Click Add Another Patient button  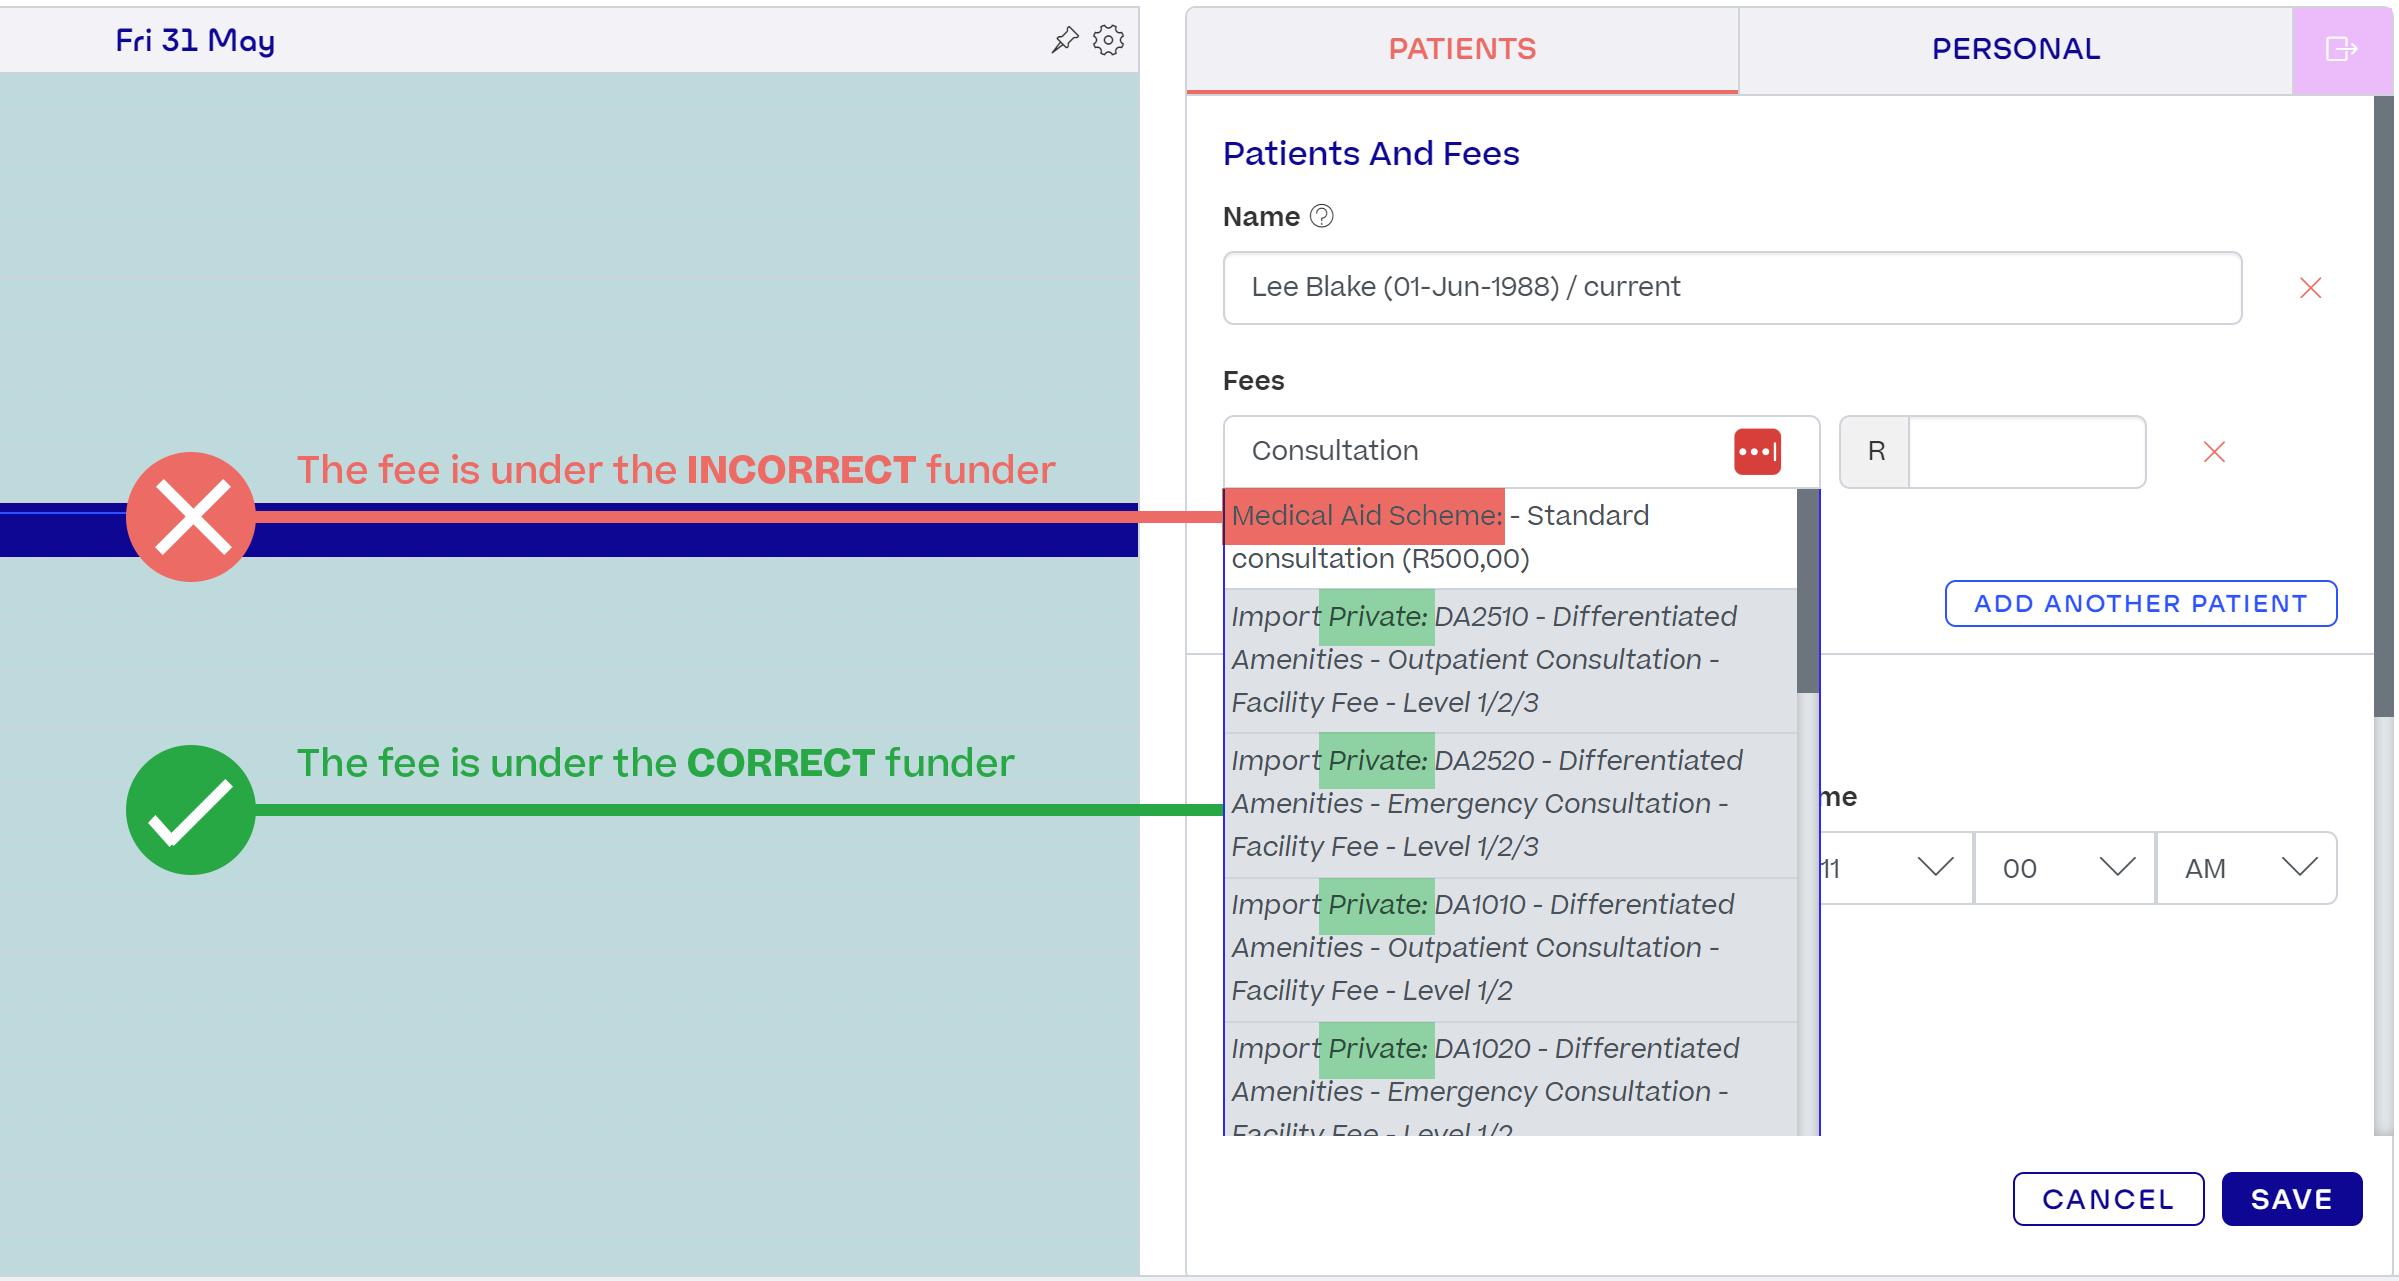[x=2141, y=604]
